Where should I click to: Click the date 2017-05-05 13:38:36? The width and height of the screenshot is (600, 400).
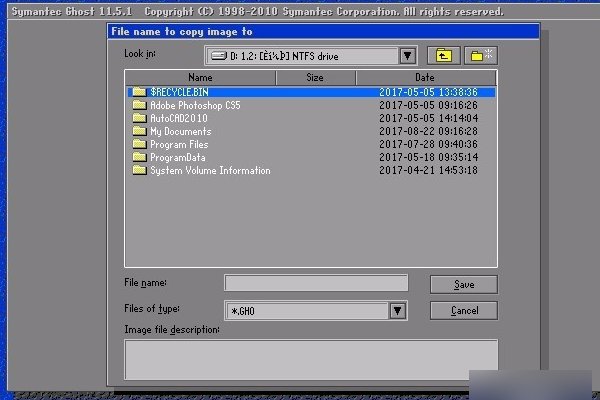pyautogui.click(x=428, y=92)
